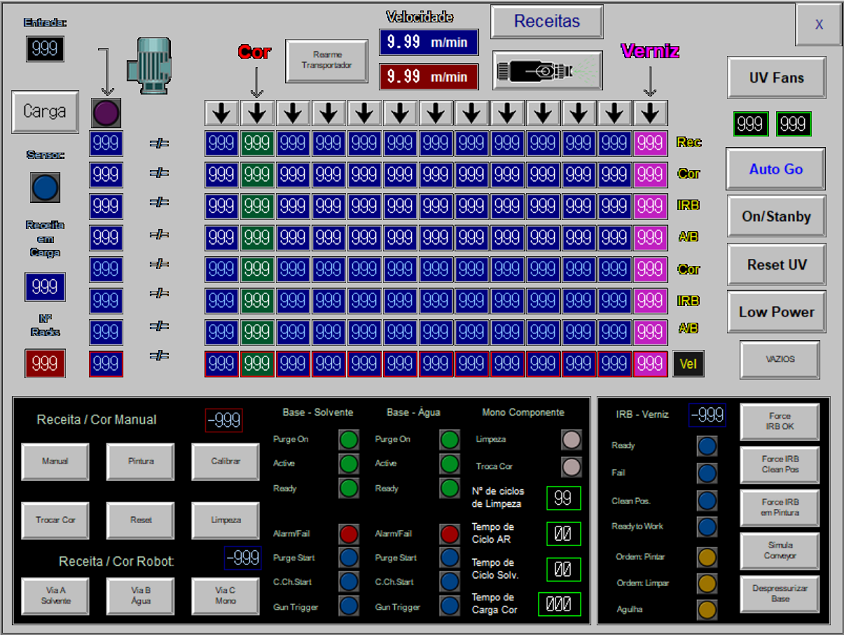Click the red velocity m/min display

point(428,76)
